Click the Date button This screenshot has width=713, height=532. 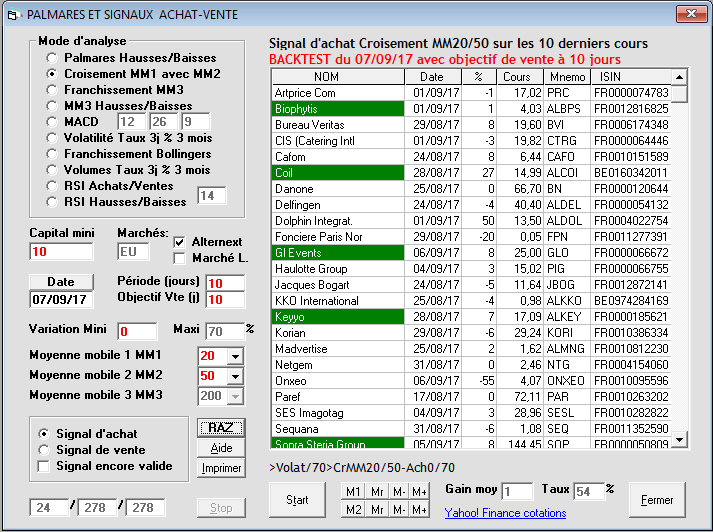(61, 282)
